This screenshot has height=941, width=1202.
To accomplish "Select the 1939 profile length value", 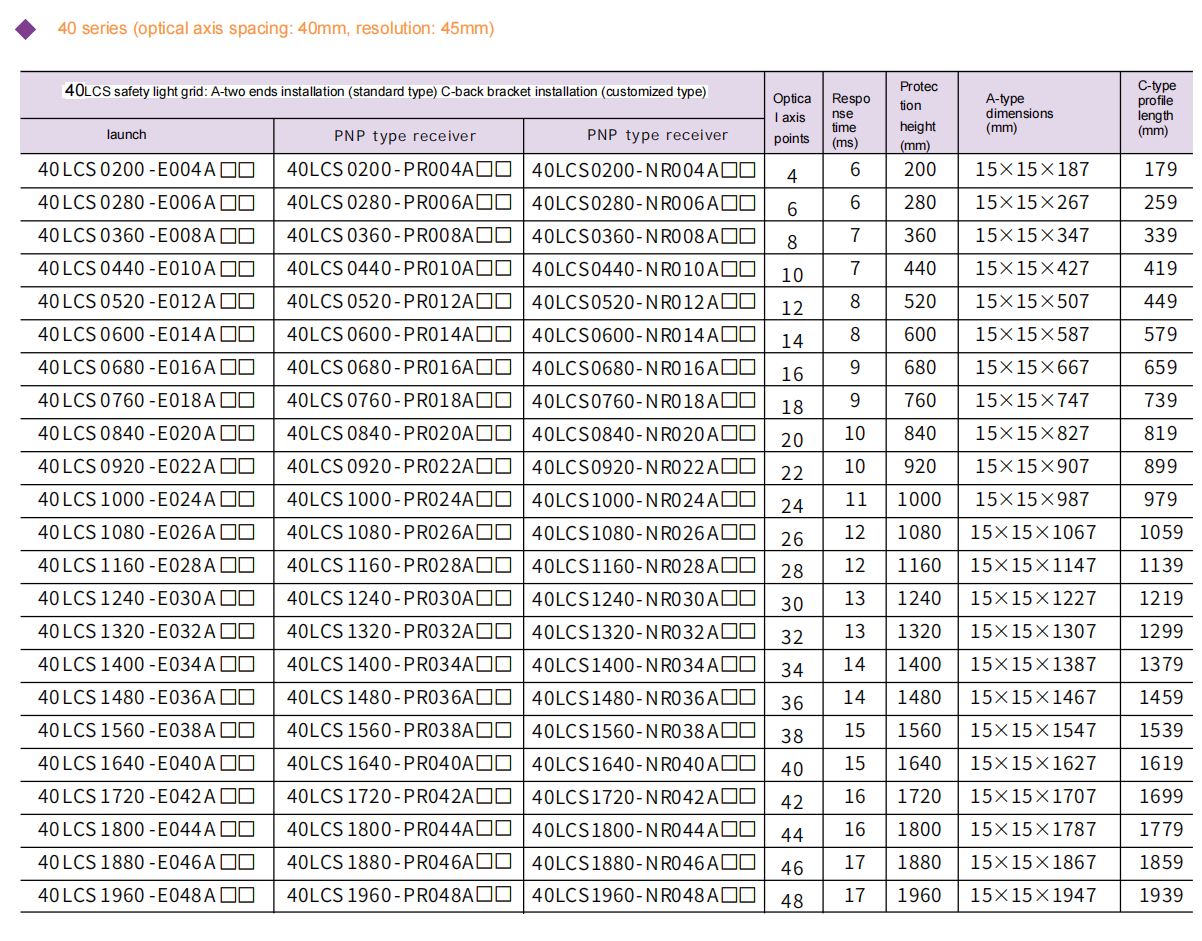I will click(1160, 896).
